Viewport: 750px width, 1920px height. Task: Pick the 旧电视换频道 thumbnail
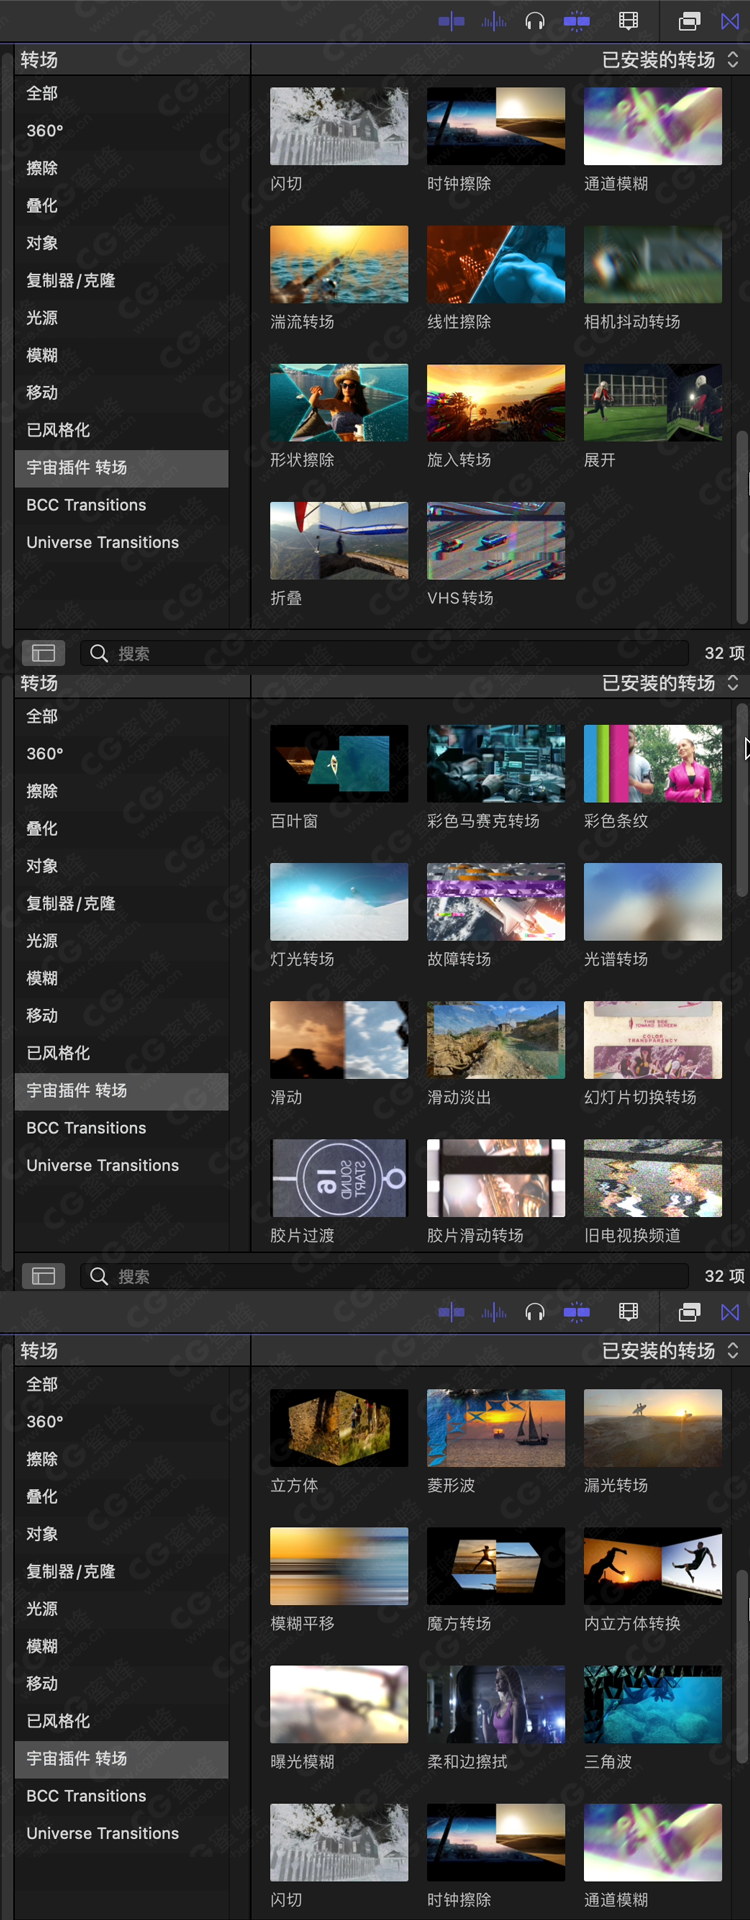(653, 1177)
